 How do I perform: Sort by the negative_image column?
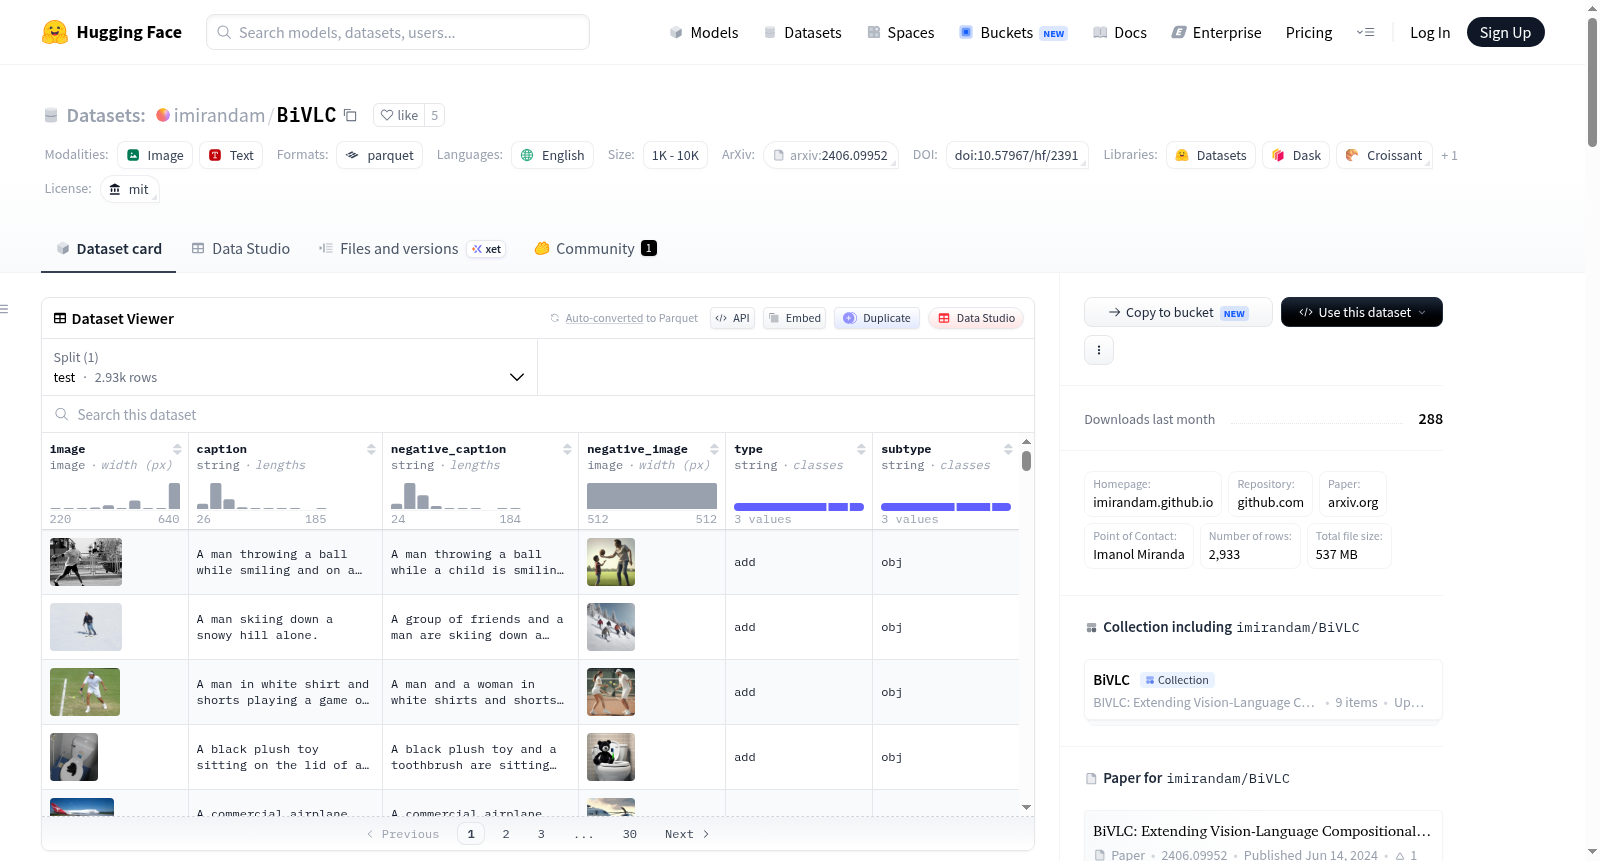(x=714, y=449)
